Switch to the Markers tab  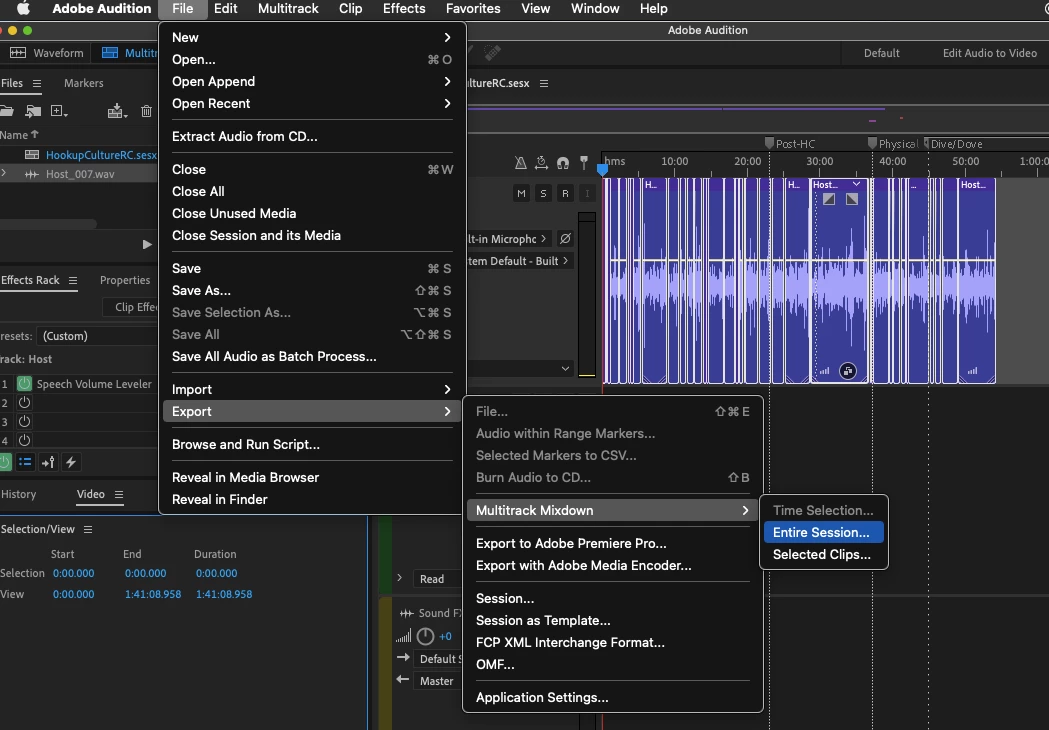point(84,83)
